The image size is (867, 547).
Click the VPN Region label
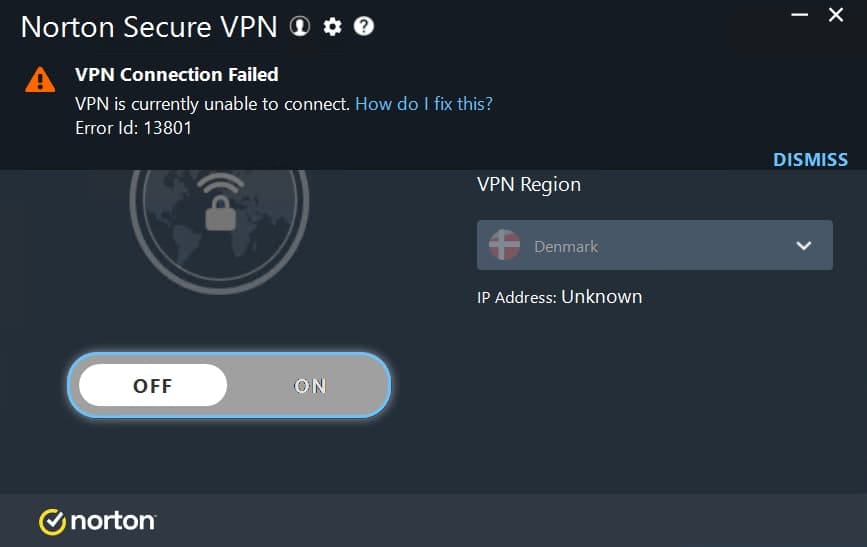click(529, 184)
